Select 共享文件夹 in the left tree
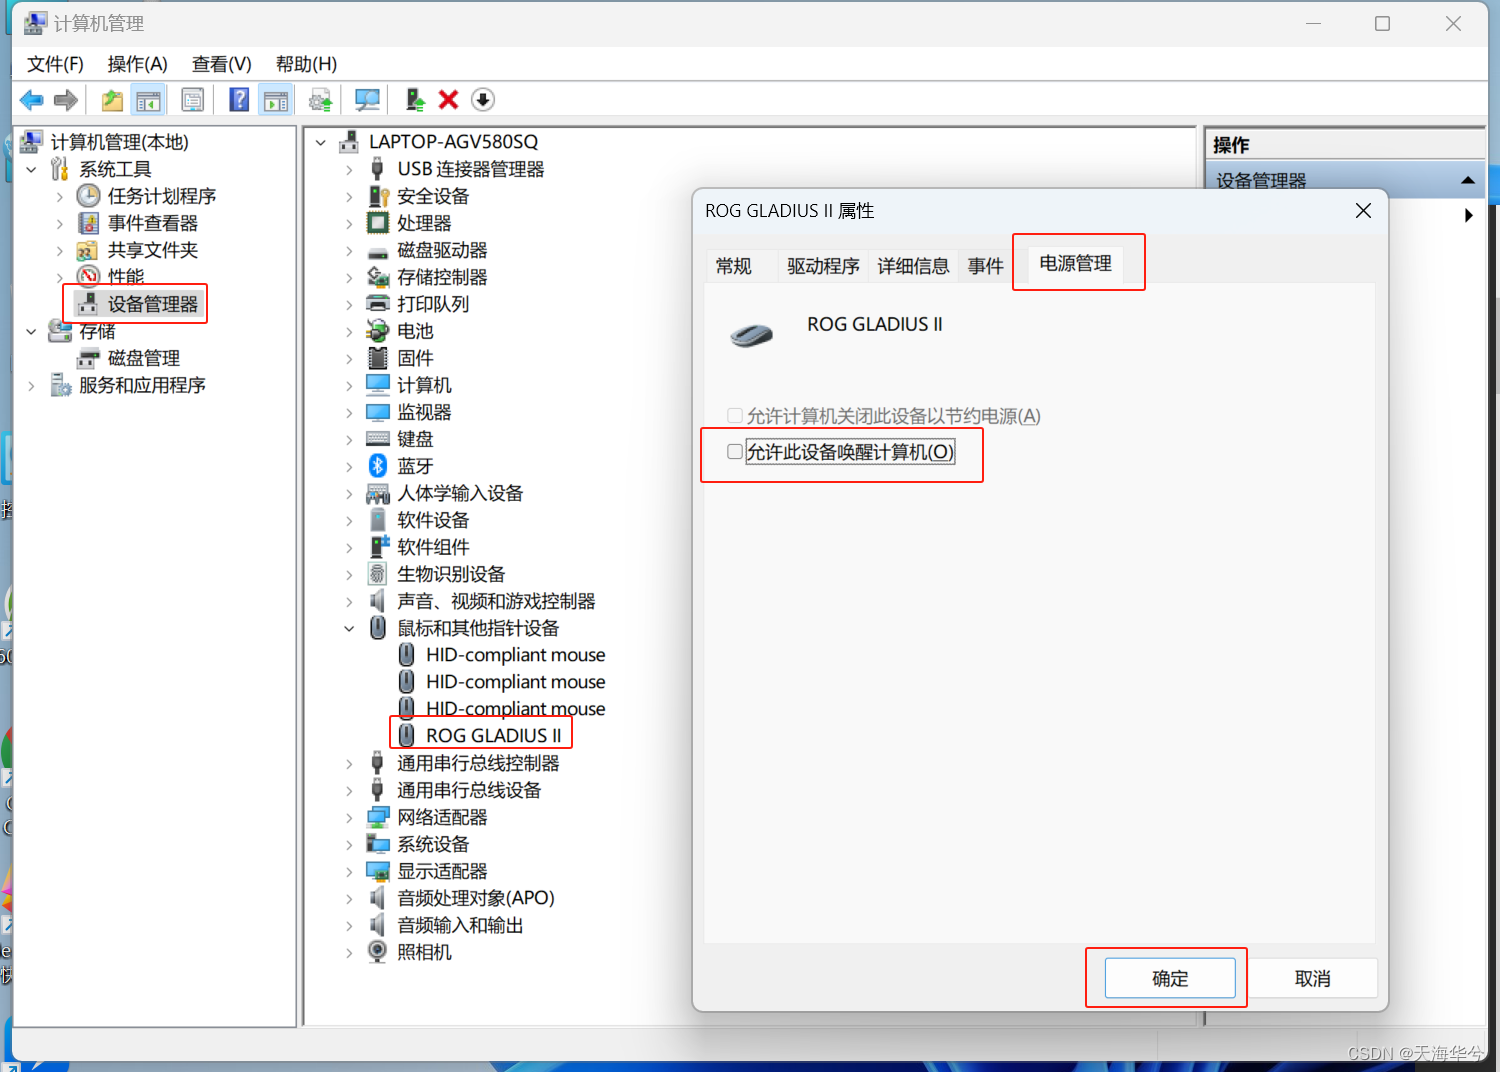 point(152,250)
